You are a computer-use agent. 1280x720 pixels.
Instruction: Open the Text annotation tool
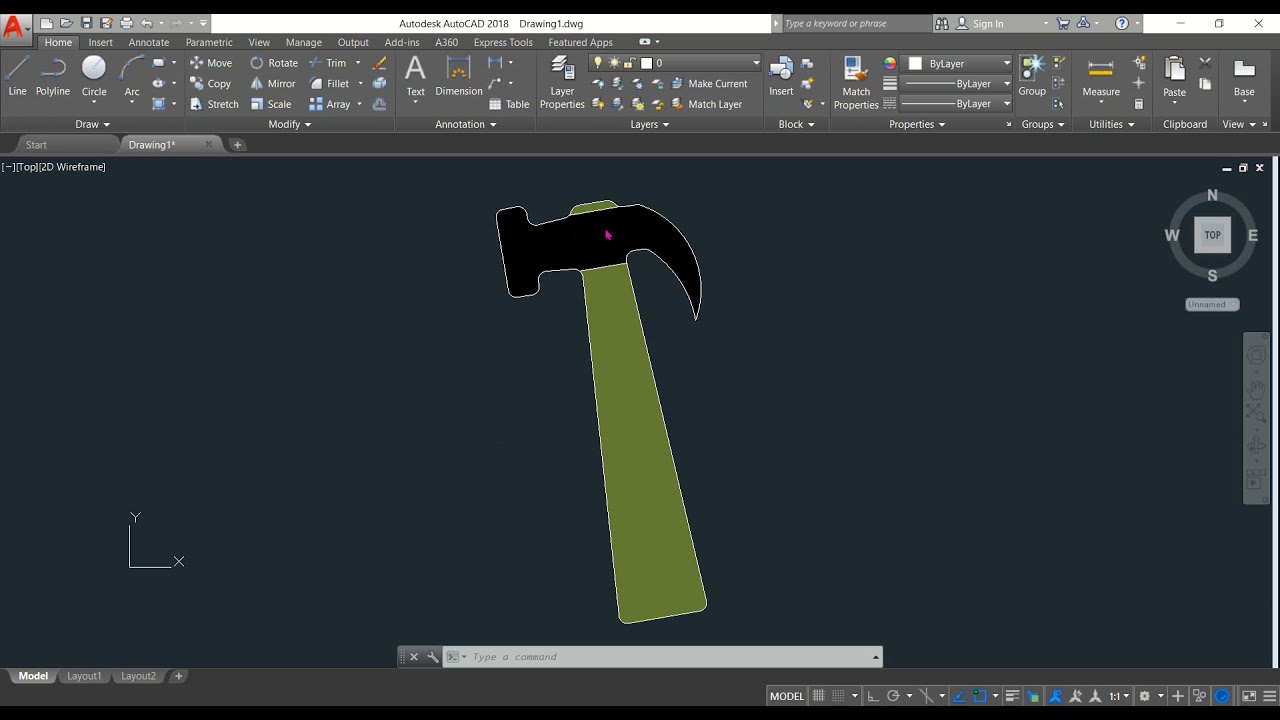(415, 77)
